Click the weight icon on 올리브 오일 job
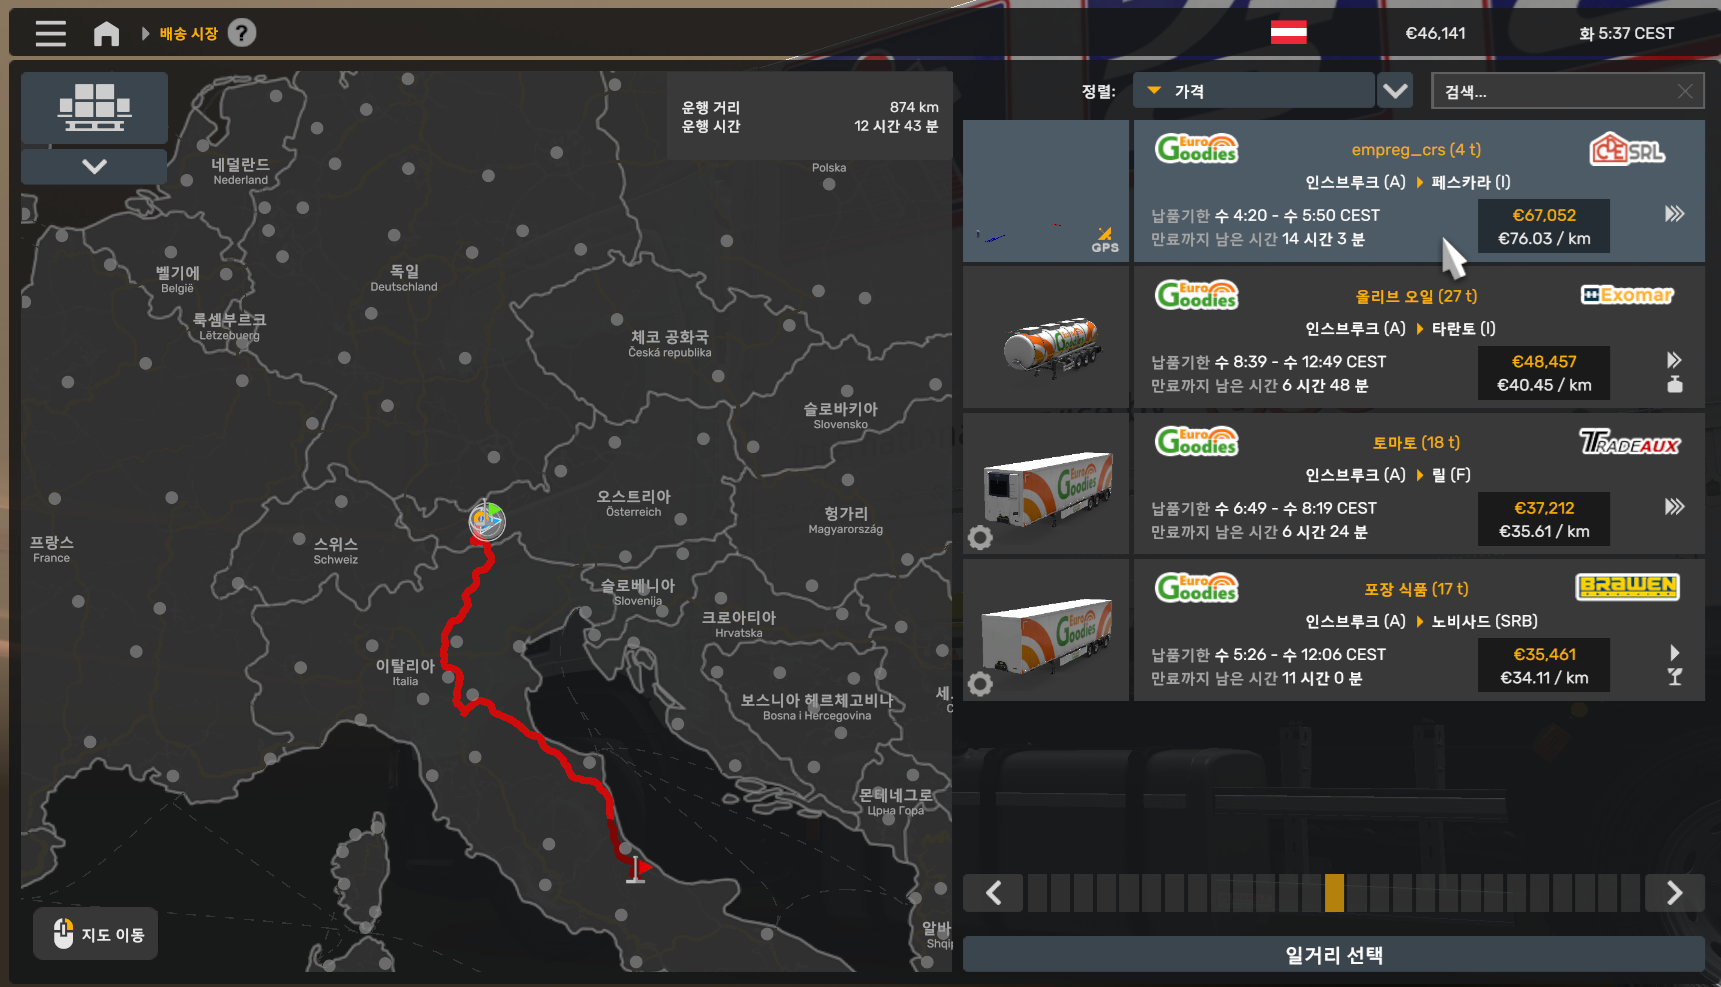Viewport: 1721px width, 987px height. pyautogui.click(x=1675, y=384)
